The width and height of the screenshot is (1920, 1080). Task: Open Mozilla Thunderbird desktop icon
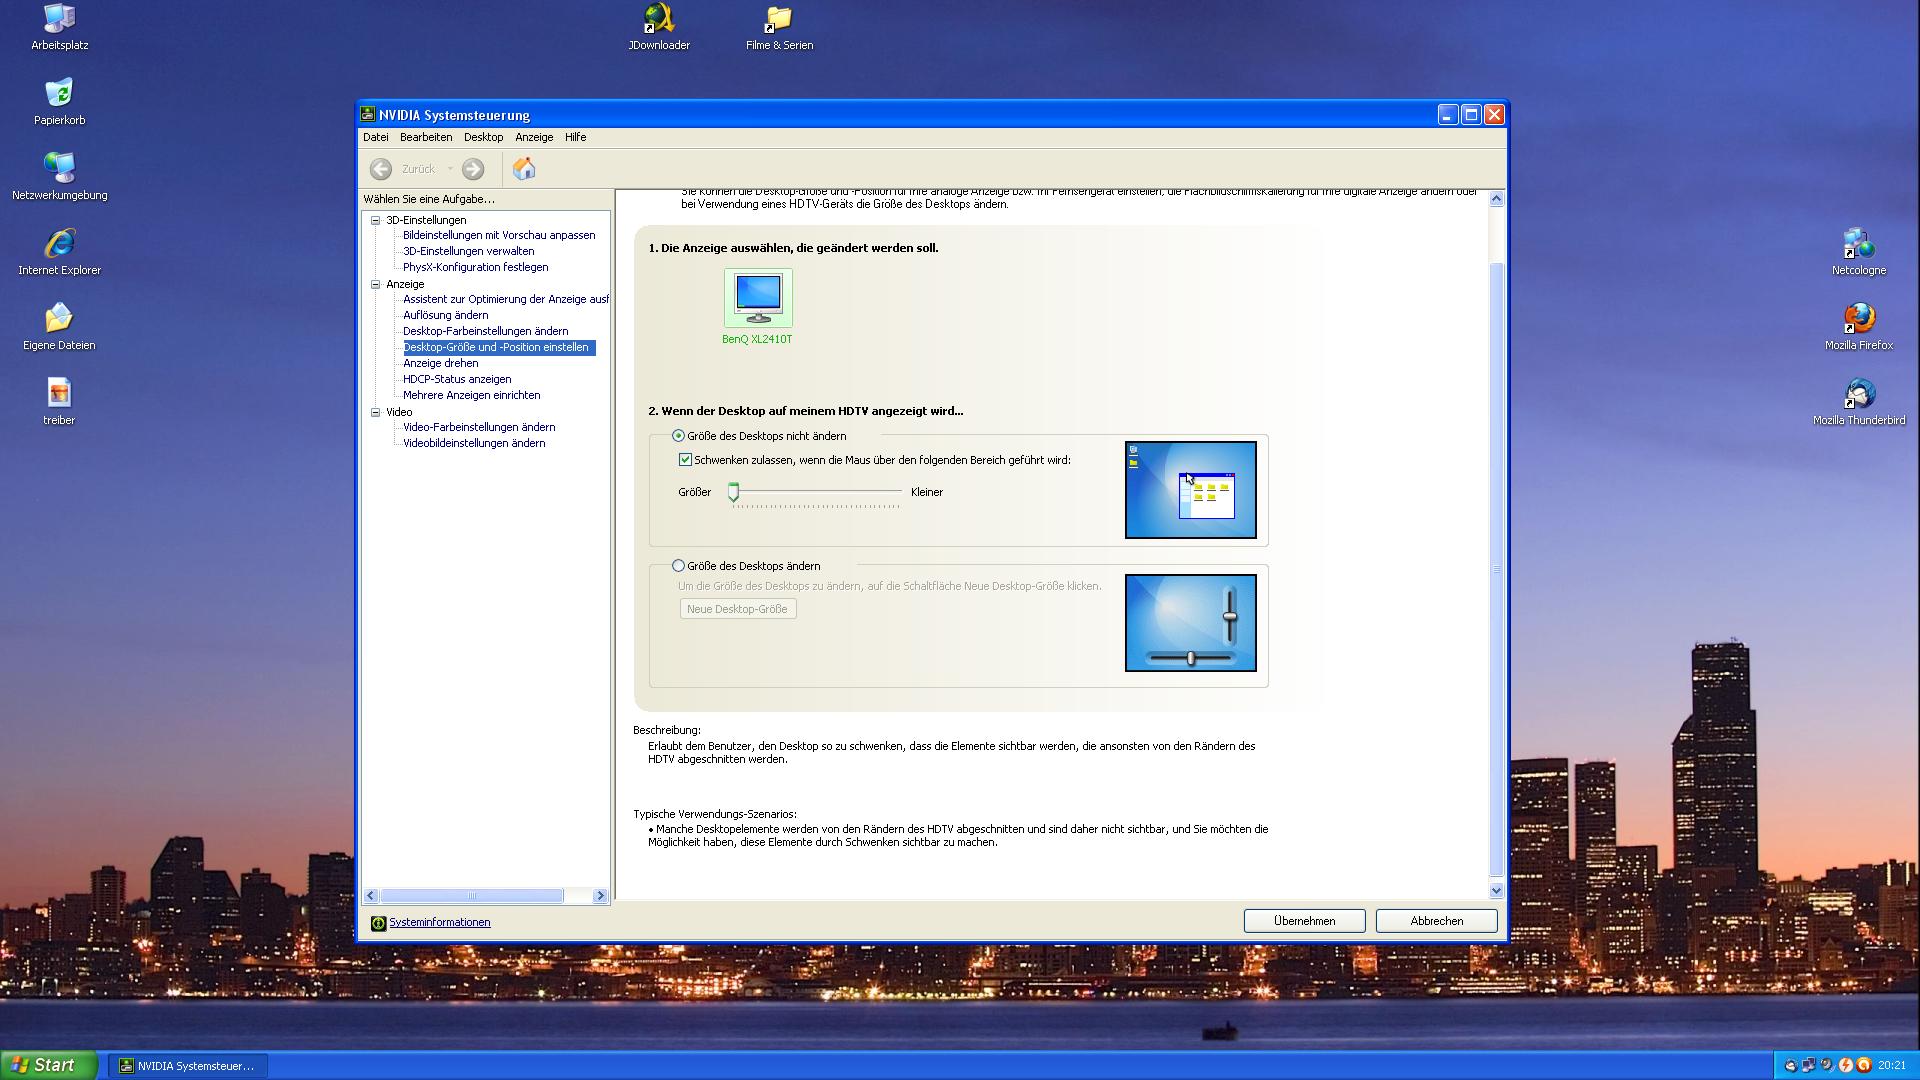1858,394
